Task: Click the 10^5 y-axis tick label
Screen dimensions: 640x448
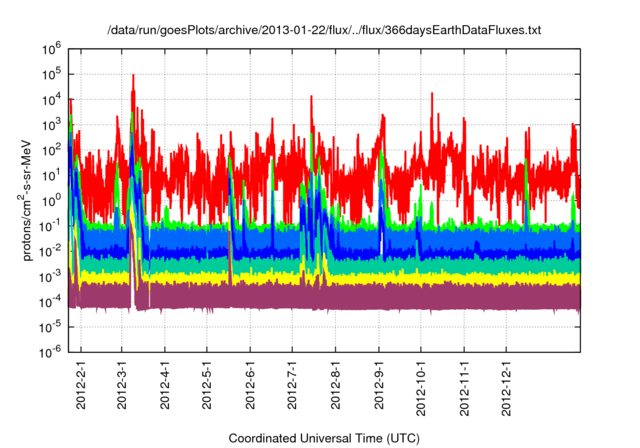Action: coord(51,75)
